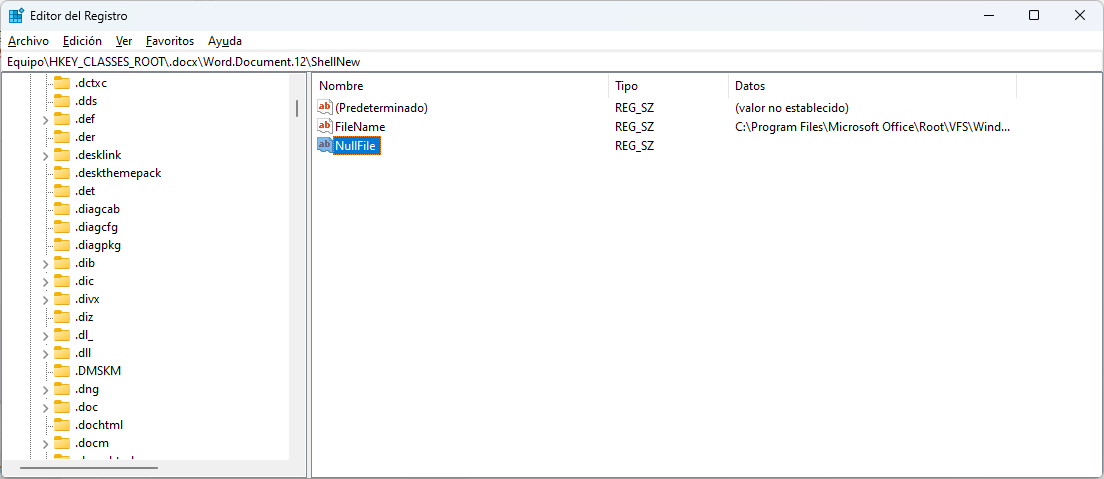Select the .dic folder icon

(x=63, y=281)
